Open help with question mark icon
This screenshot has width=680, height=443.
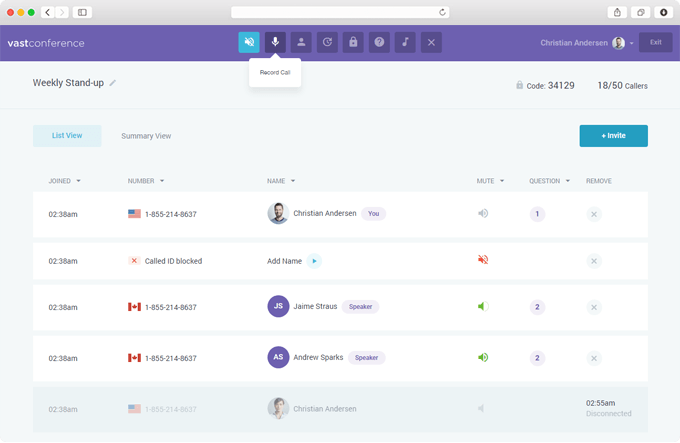pos(379,42)
